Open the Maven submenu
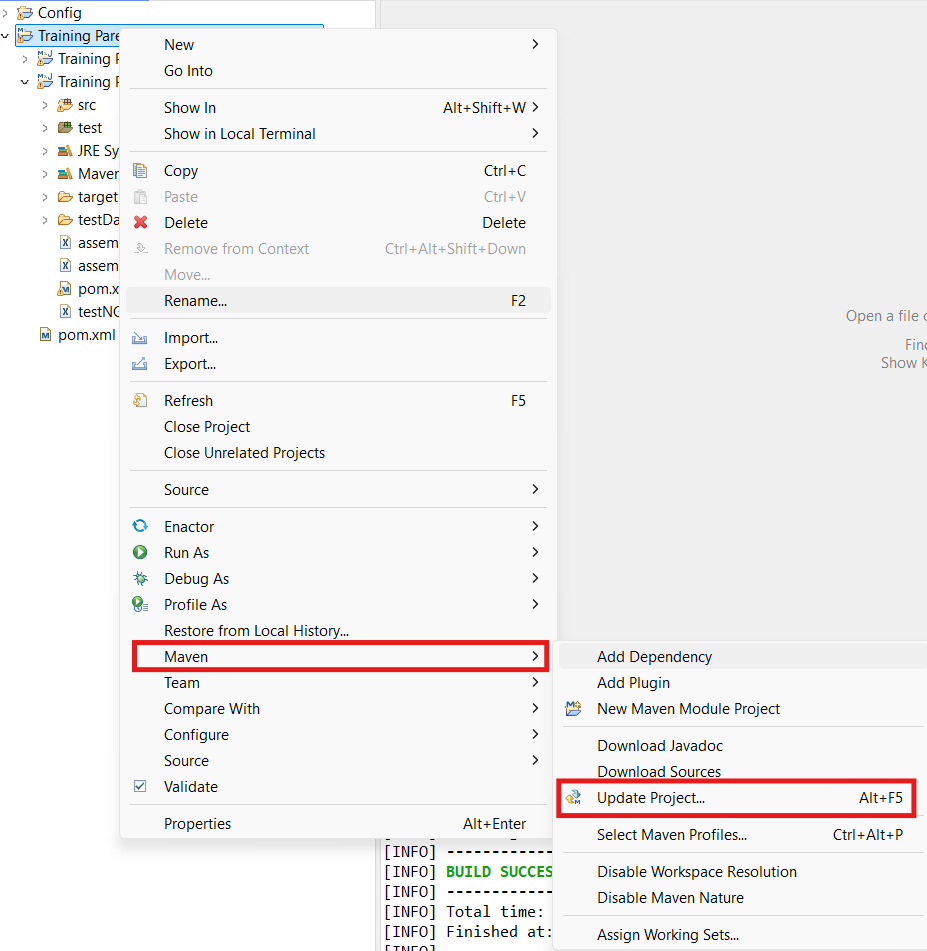The height and width of the screenshot is (951, 927). point(340,657)
